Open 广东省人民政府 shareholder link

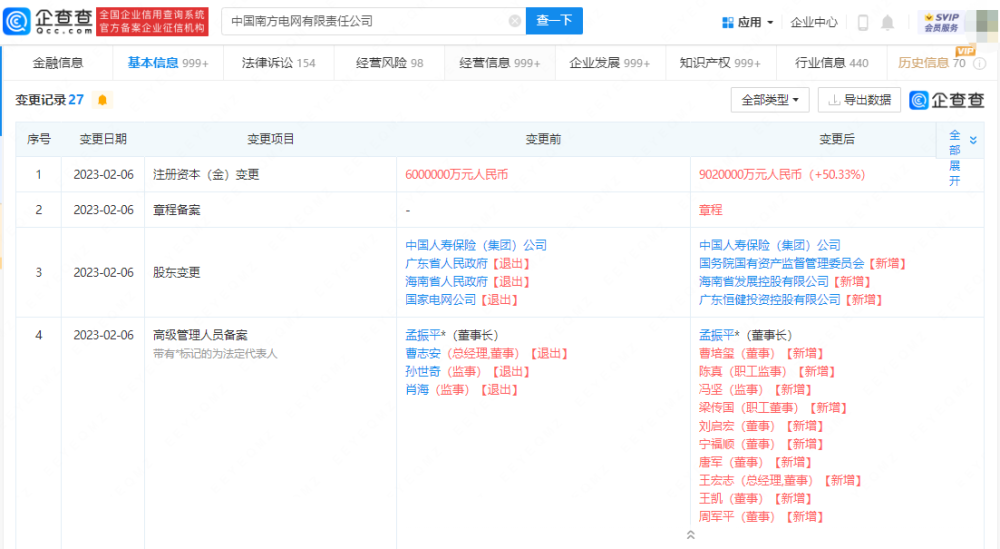446,263
